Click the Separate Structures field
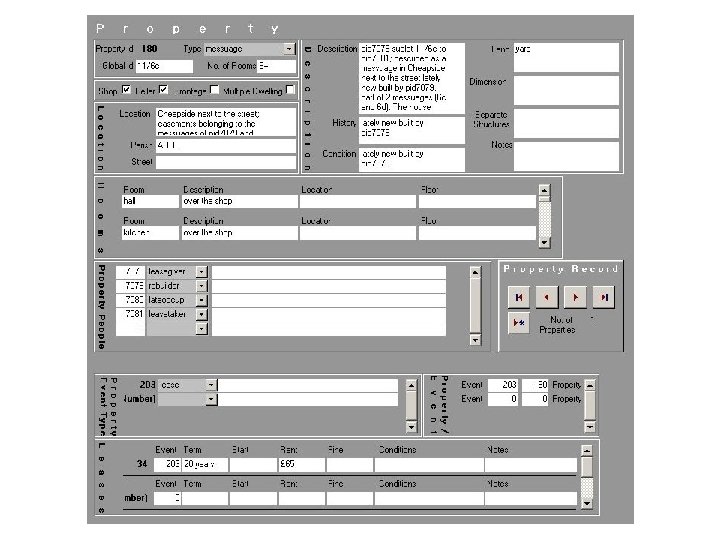The height and width of the screenshot is (540, 720). coord(566,123)
